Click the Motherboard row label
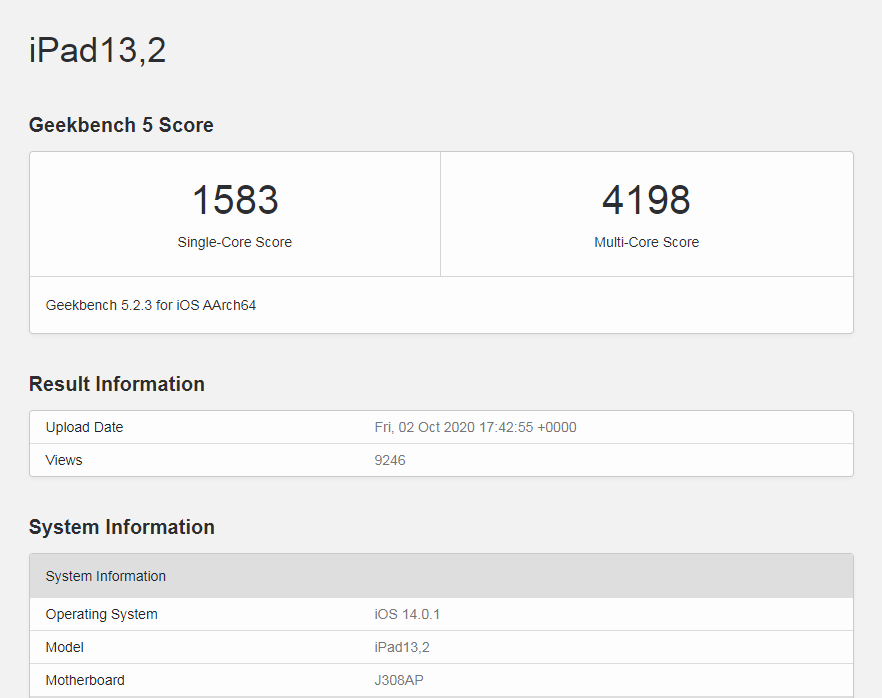882x698 pixels. click(x=85, y=680)
